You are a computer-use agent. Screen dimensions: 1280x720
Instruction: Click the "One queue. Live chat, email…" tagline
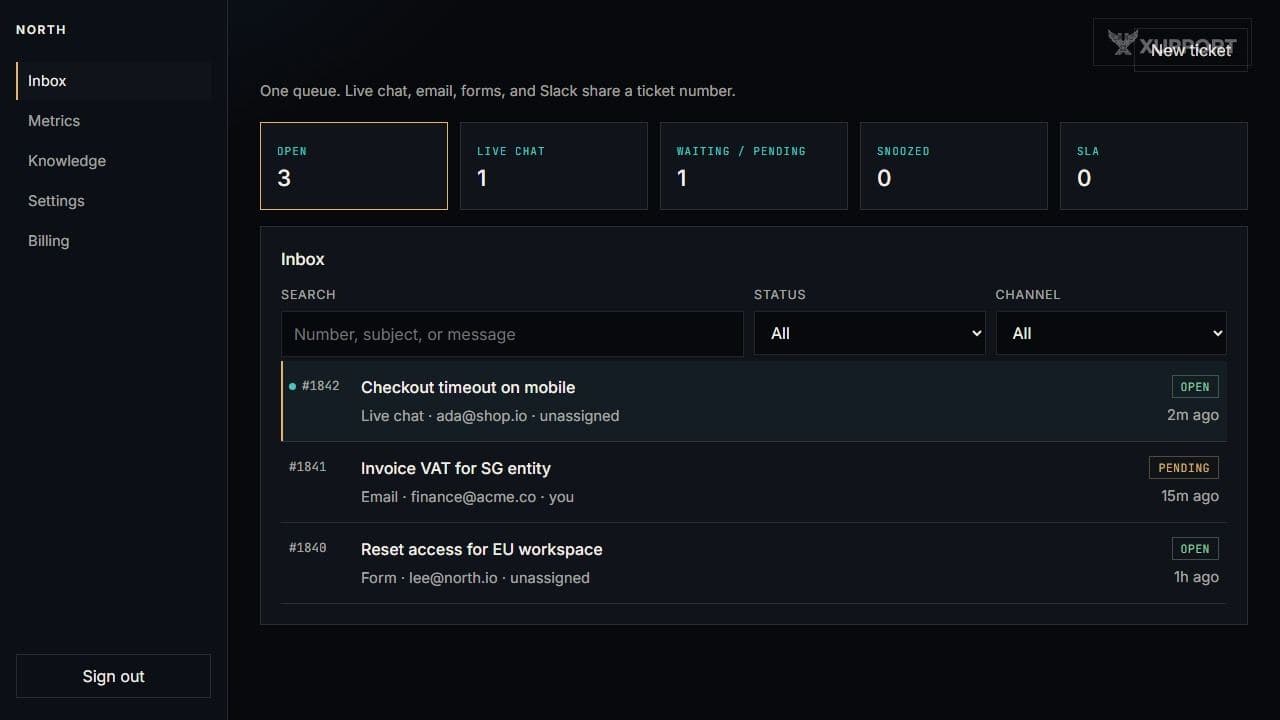tap(498, 91)
